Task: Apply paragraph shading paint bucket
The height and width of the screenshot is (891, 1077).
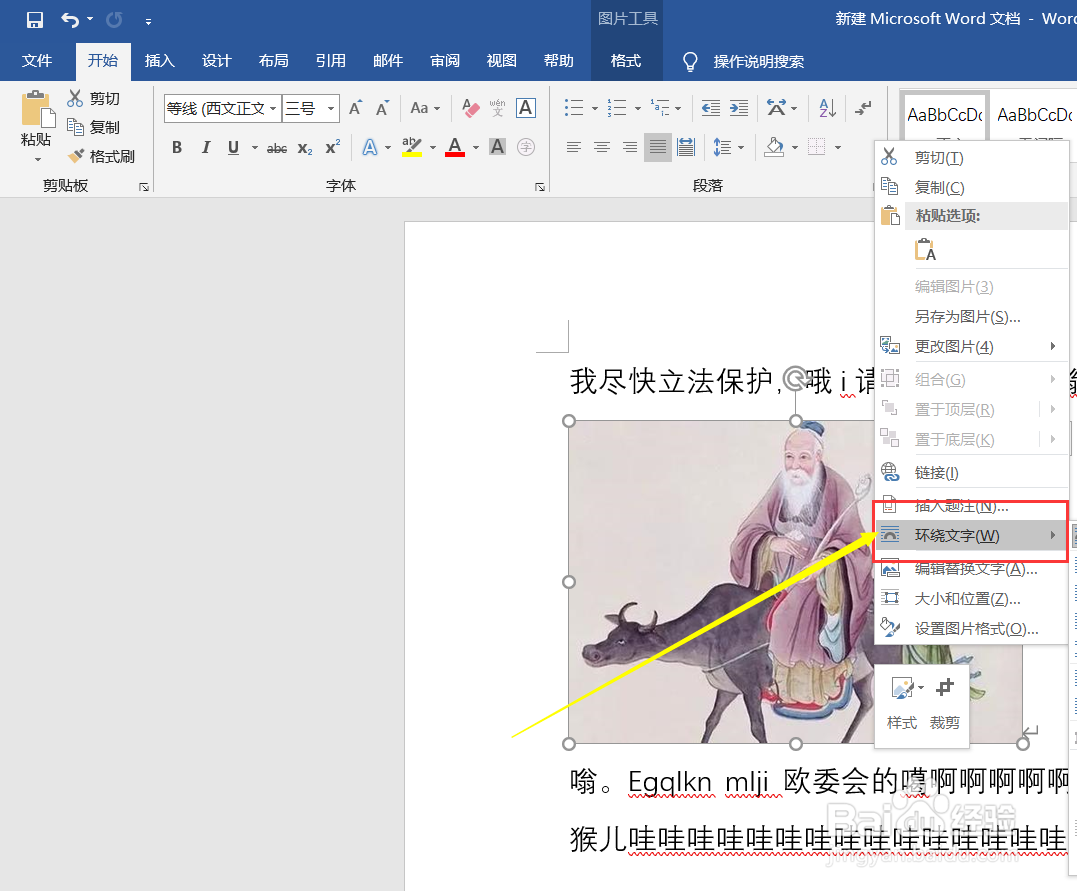Action: [775, 147]
